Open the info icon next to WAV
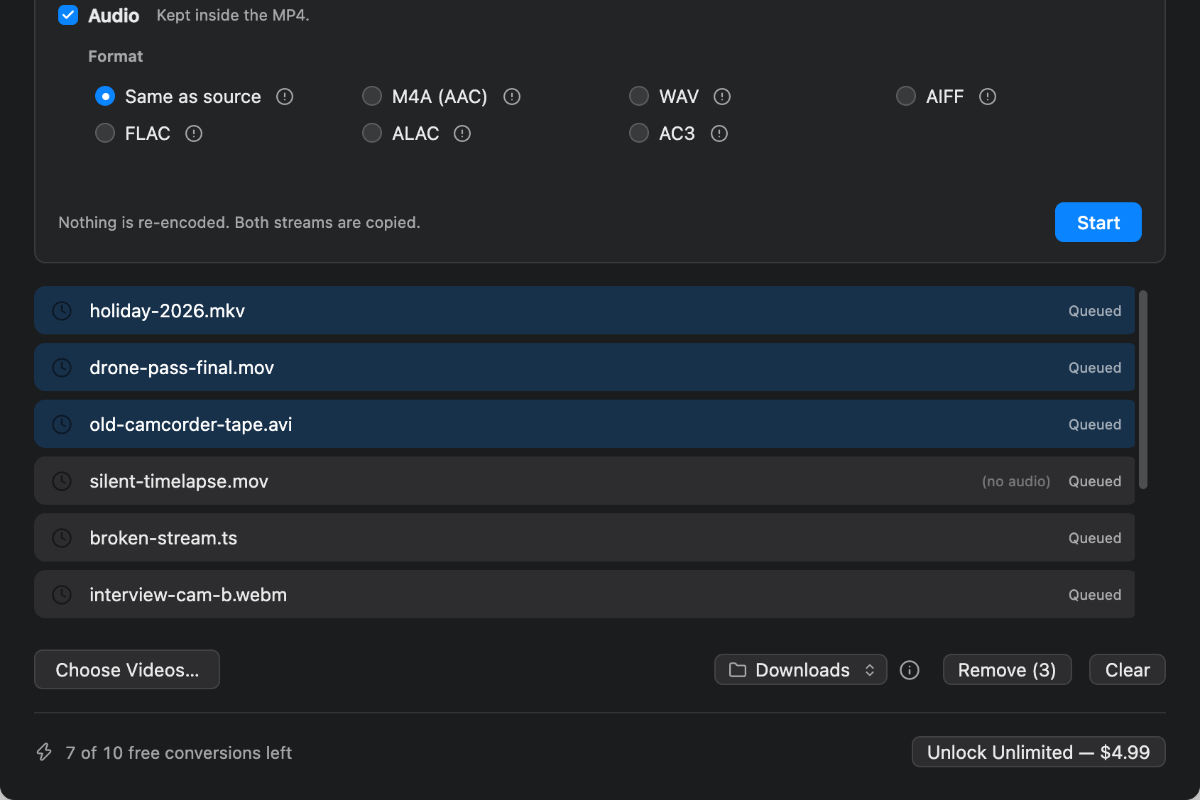 coord(722,97)
